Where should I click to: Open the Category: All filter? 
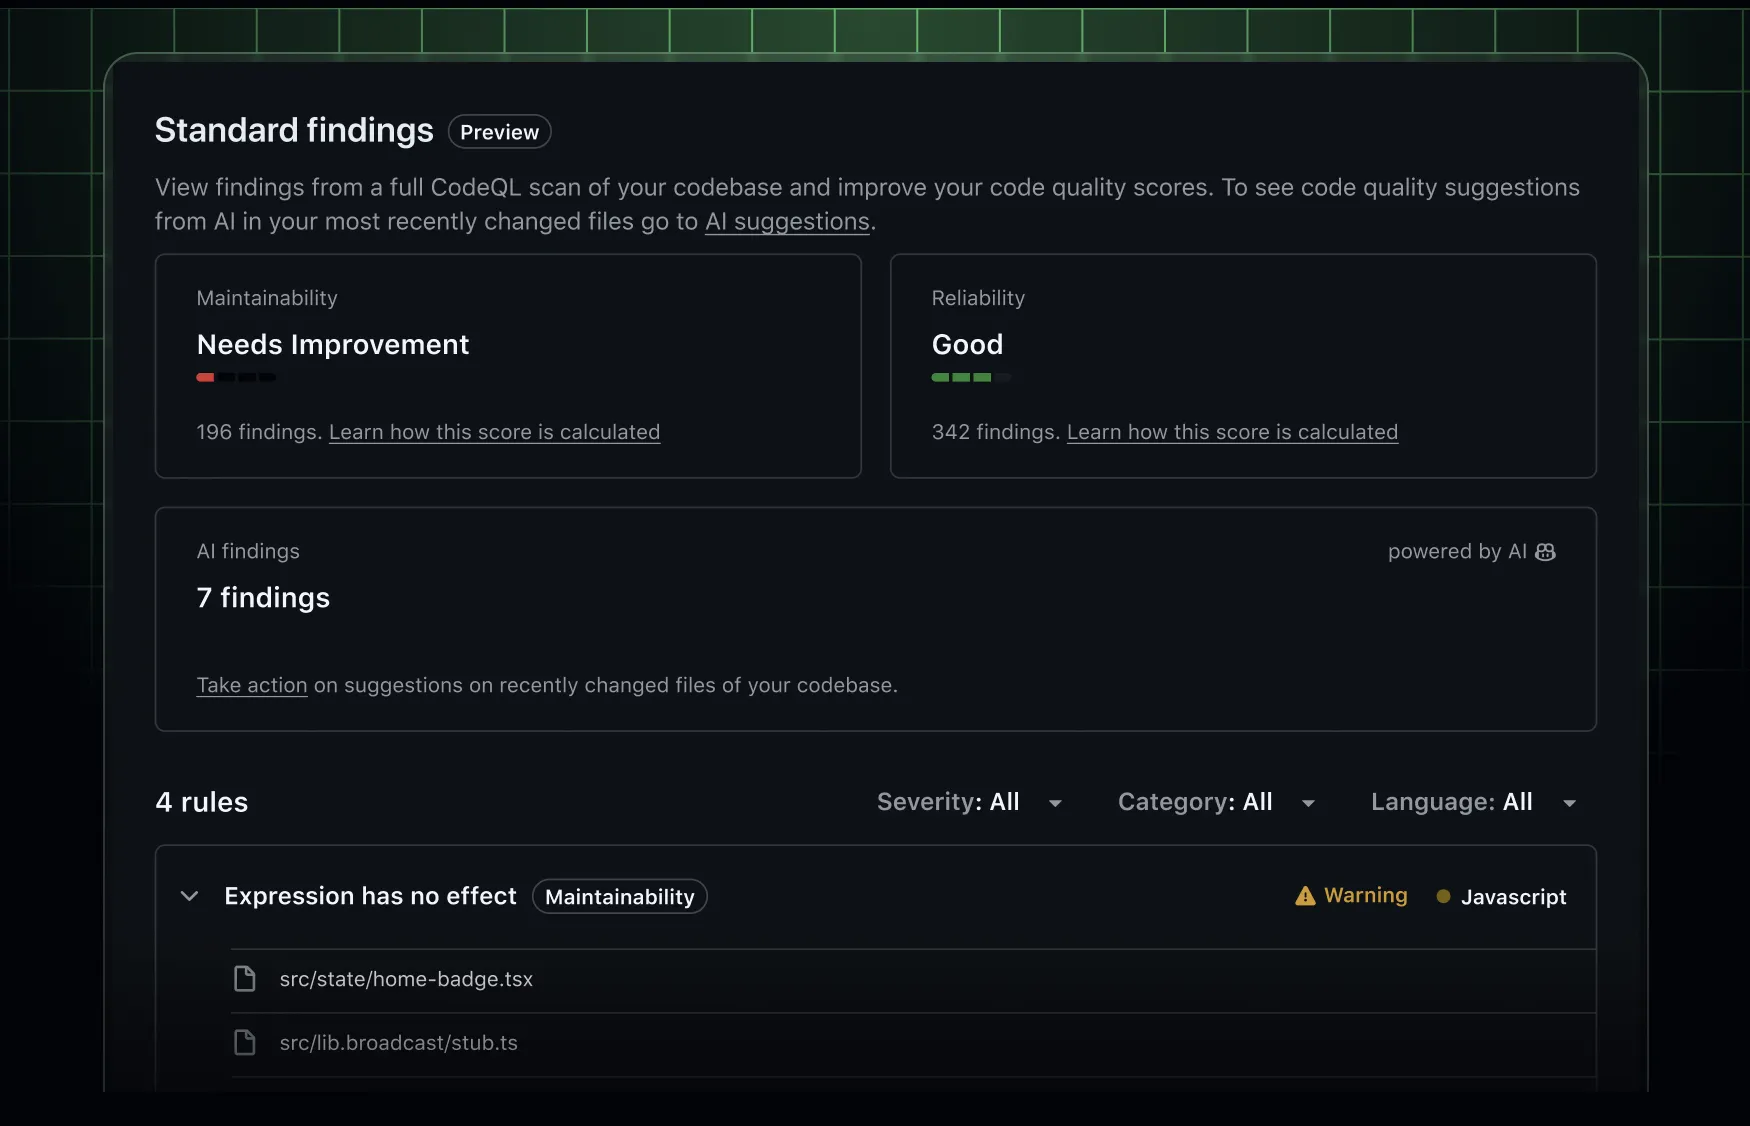1195,802
